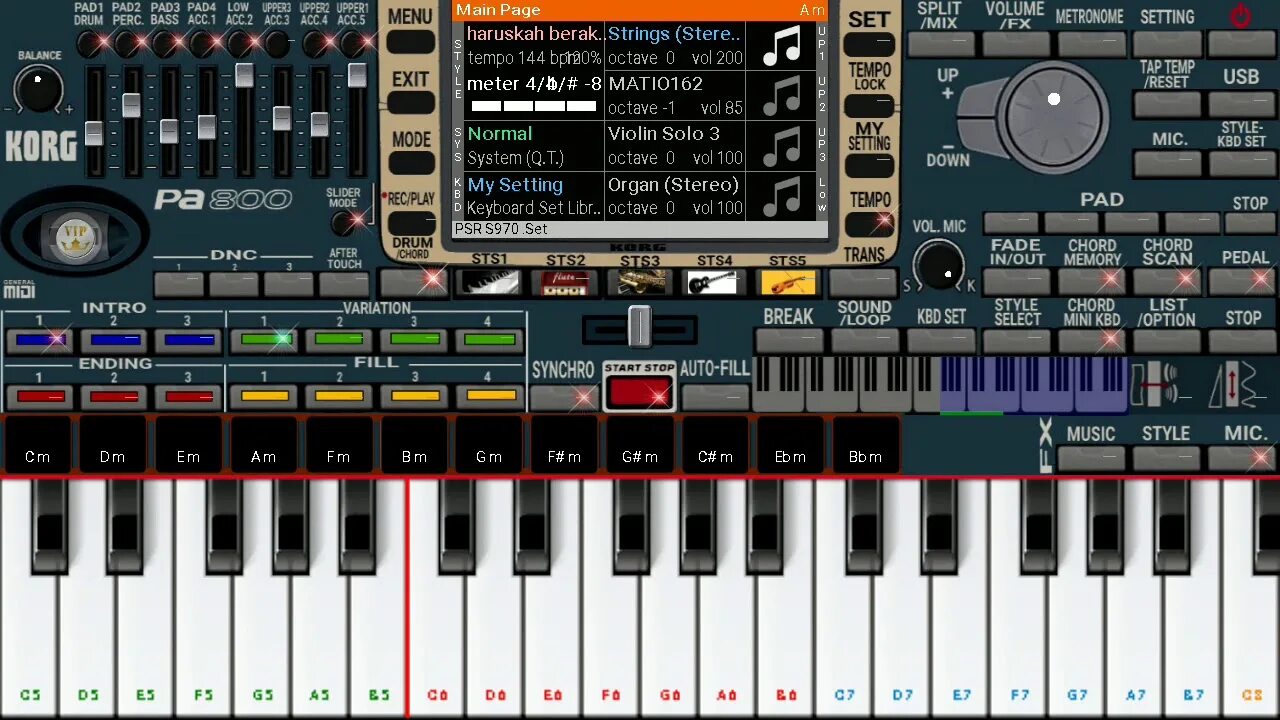Open the Normal System (Q.T.) selector
Viewport: 1280px width, 720px height.
pyautogui.click(x=533, y=146)
